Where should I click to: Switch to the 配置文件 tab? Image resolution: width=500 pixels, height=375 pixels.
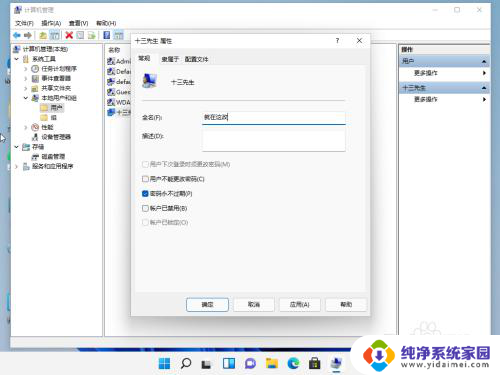tap(197, 59)
